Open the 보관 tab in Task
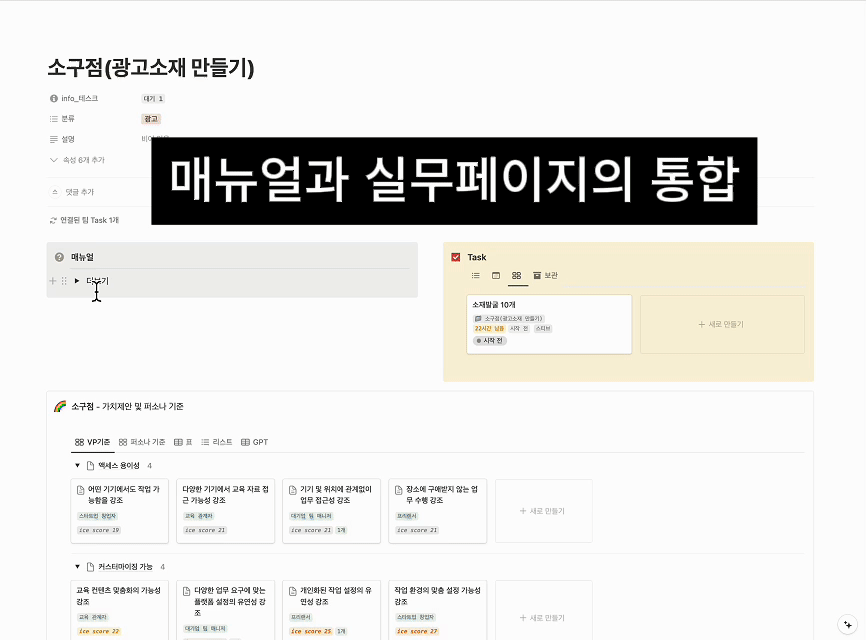 click(x=545, y=275)
